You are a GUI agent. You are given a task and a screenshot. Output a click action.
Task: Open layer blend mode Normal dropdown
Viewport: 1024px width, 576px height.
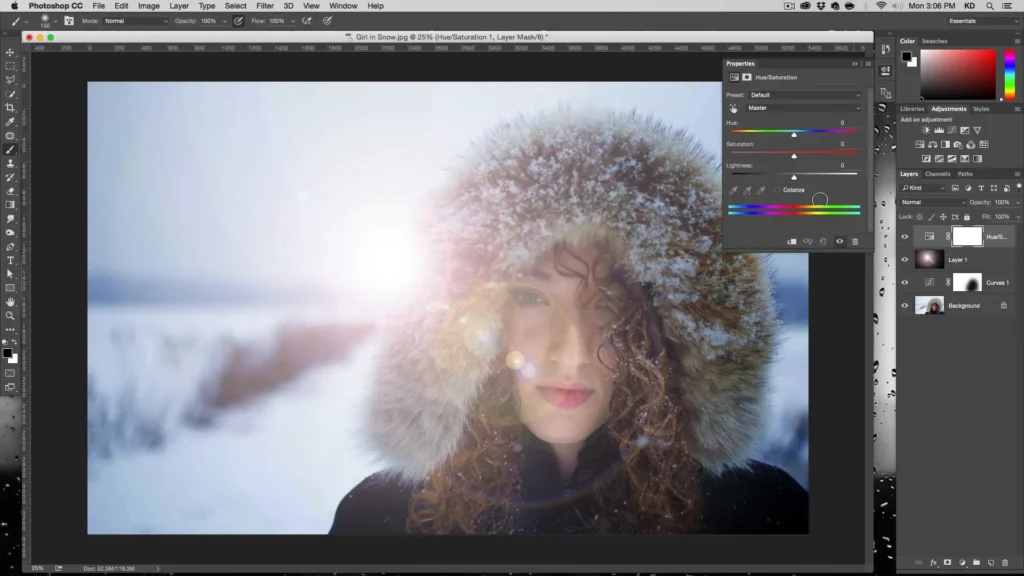tap(933, 202)
